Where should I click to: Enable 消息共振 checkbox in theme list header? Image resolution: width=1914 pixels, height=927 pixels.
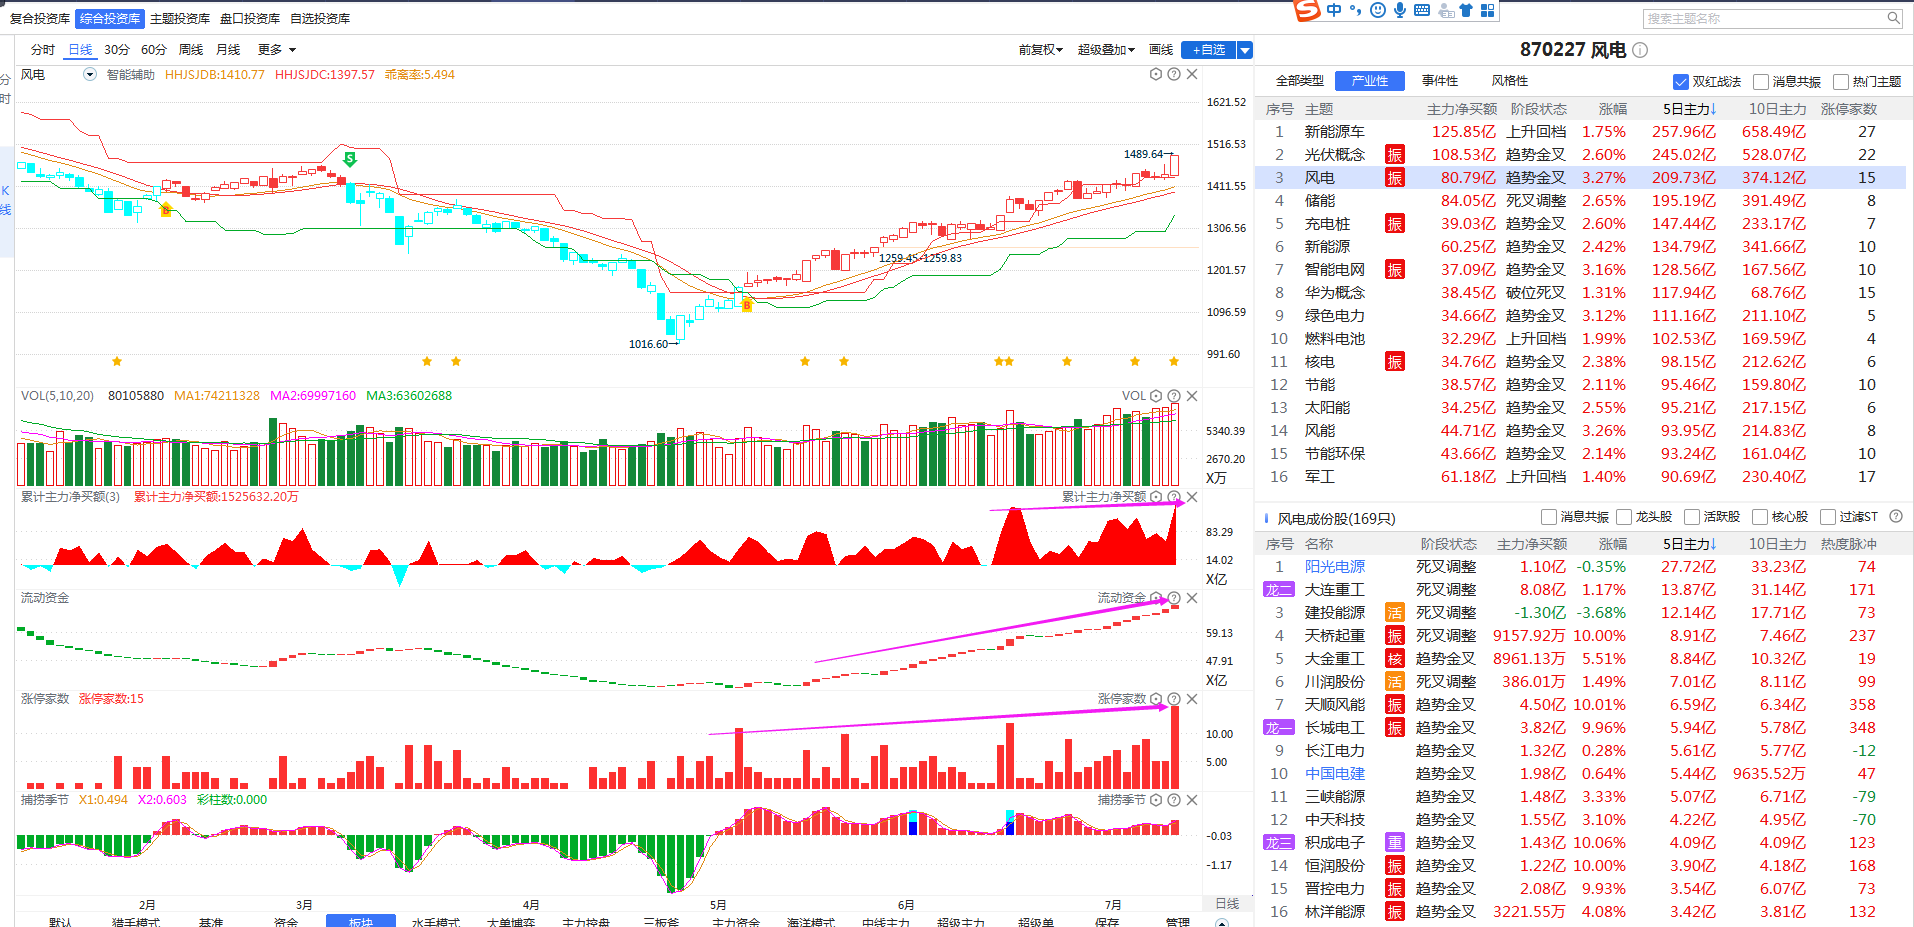tap(1760, 82)
